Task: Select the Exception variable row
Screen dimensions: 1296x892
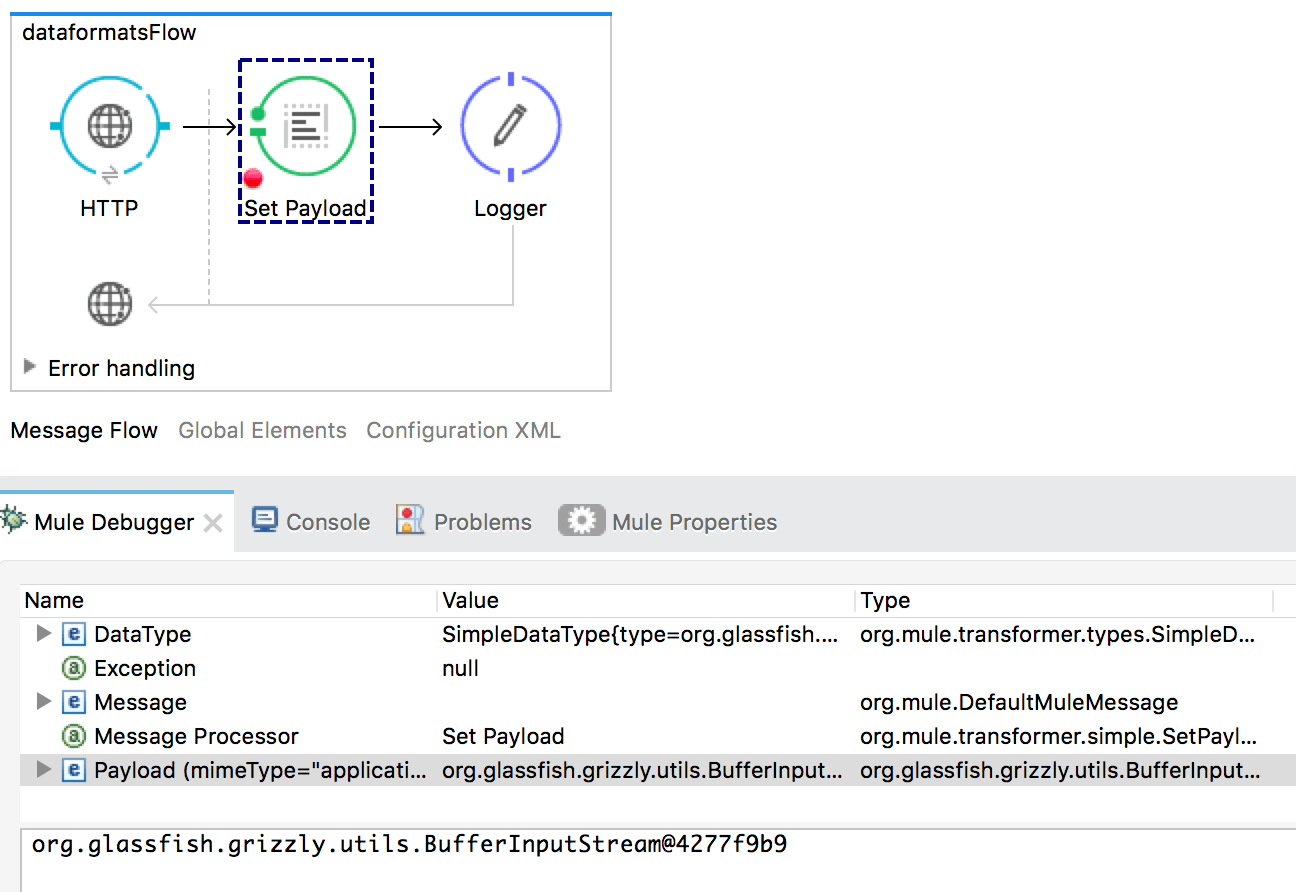Action: point(145,668)
